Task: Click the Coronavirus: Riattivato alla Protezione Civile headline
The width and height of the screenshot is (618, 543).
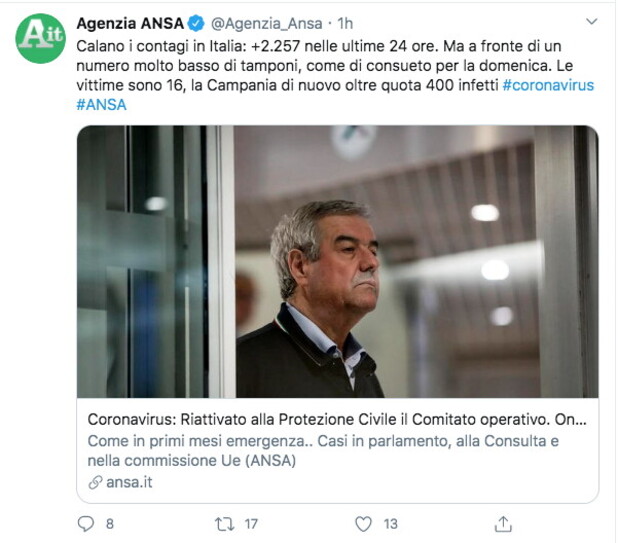Action: tap(337, 420)
